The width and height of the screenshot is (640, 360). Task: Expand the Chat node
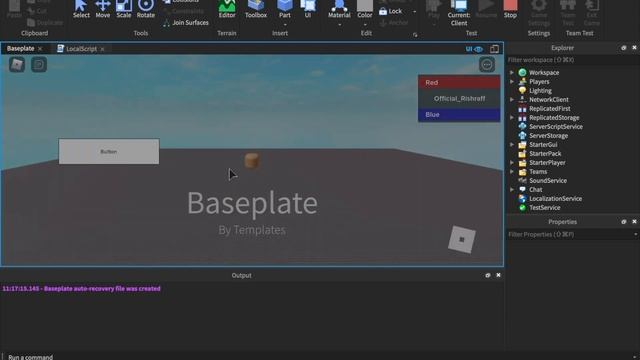[x=512, y=189]
